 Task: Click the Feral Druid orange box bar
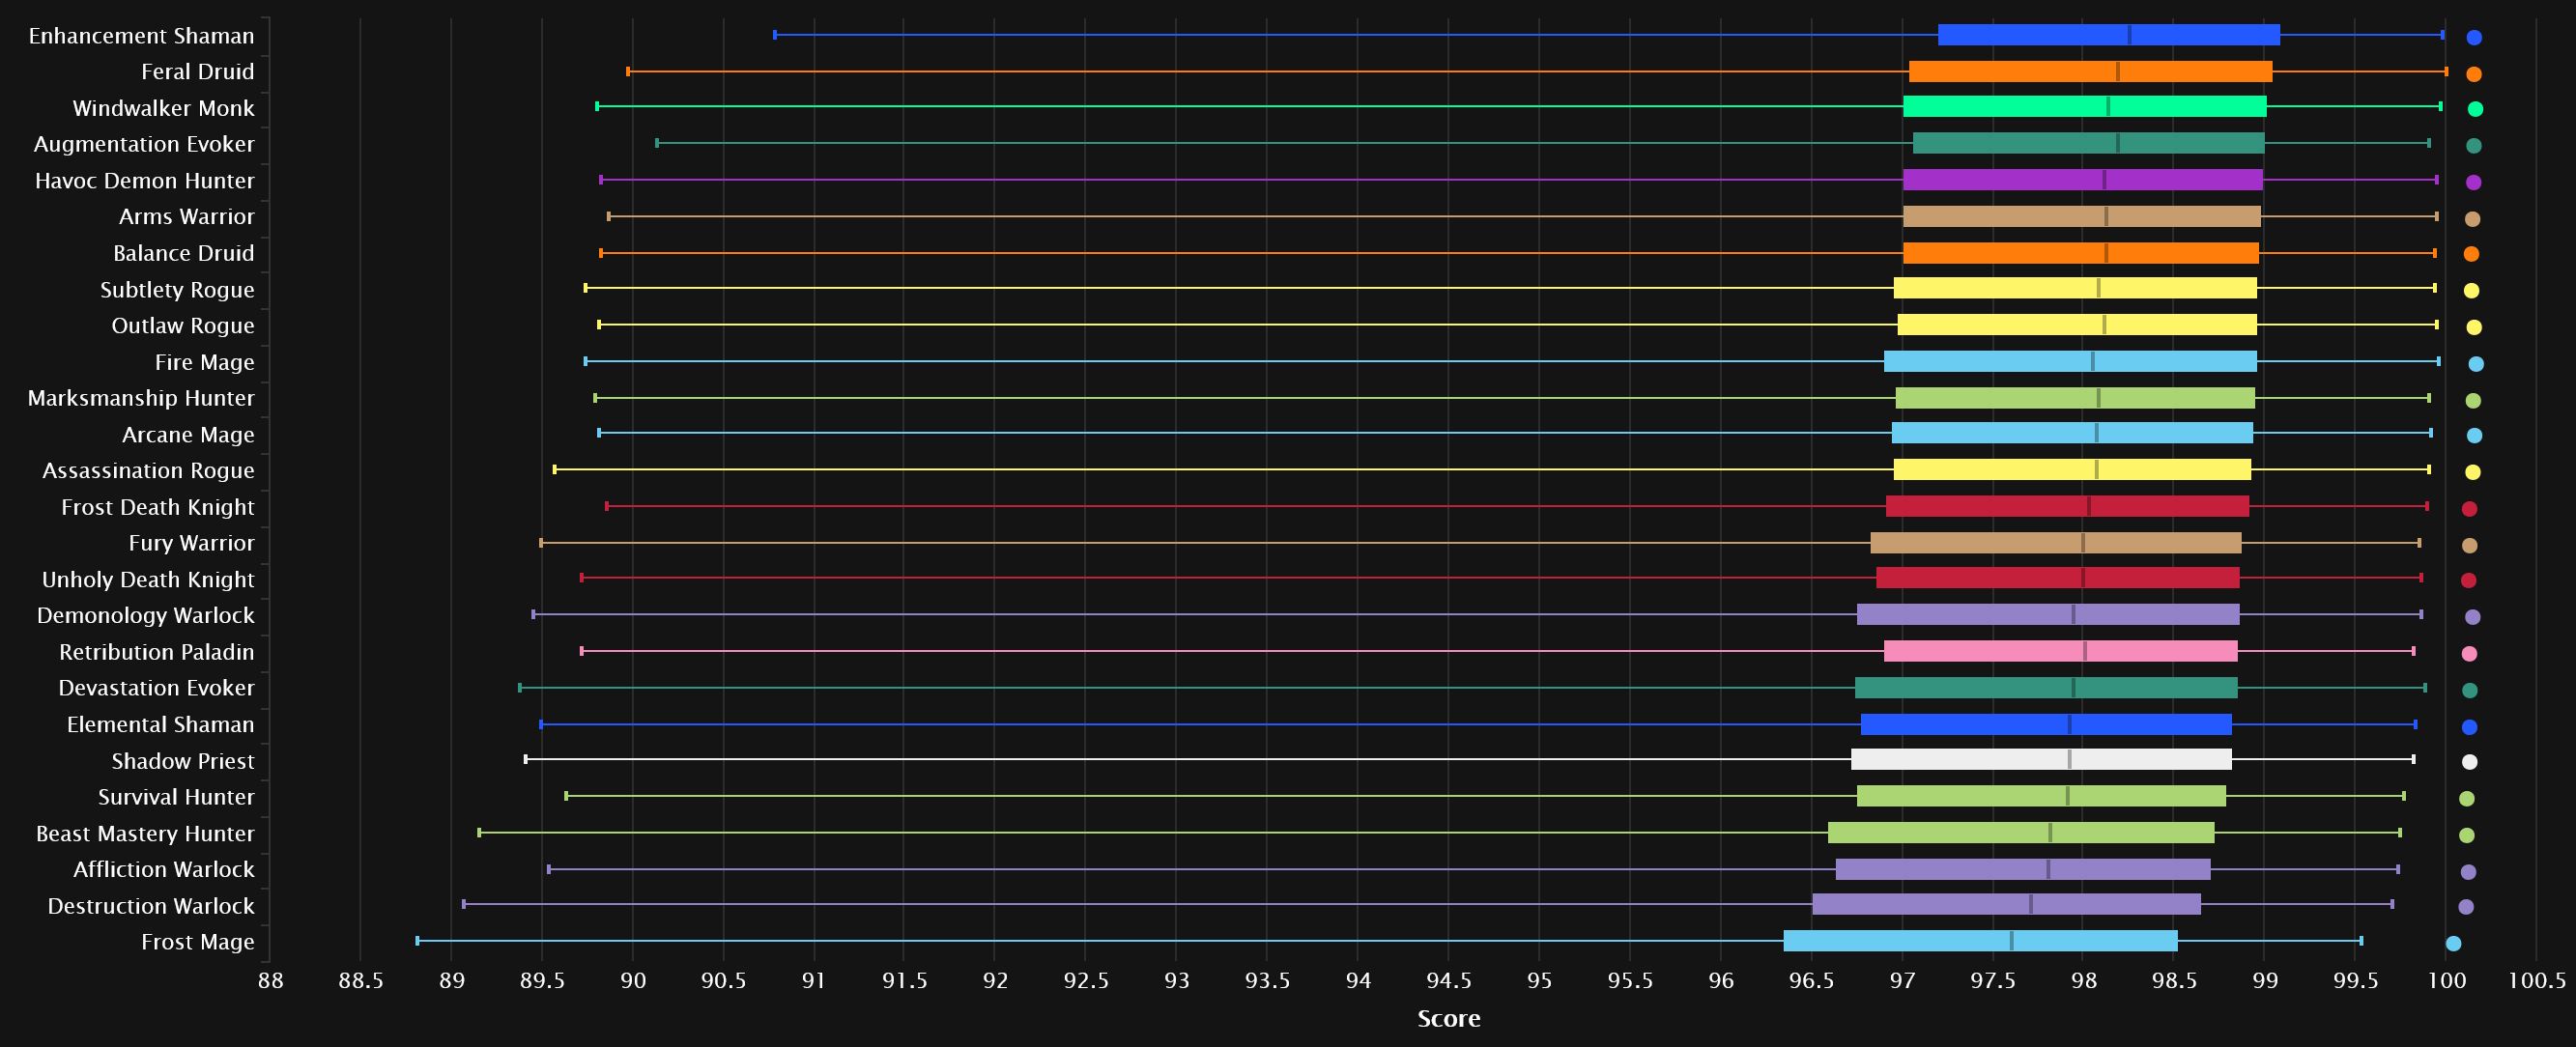click(x=2091, y=71)
